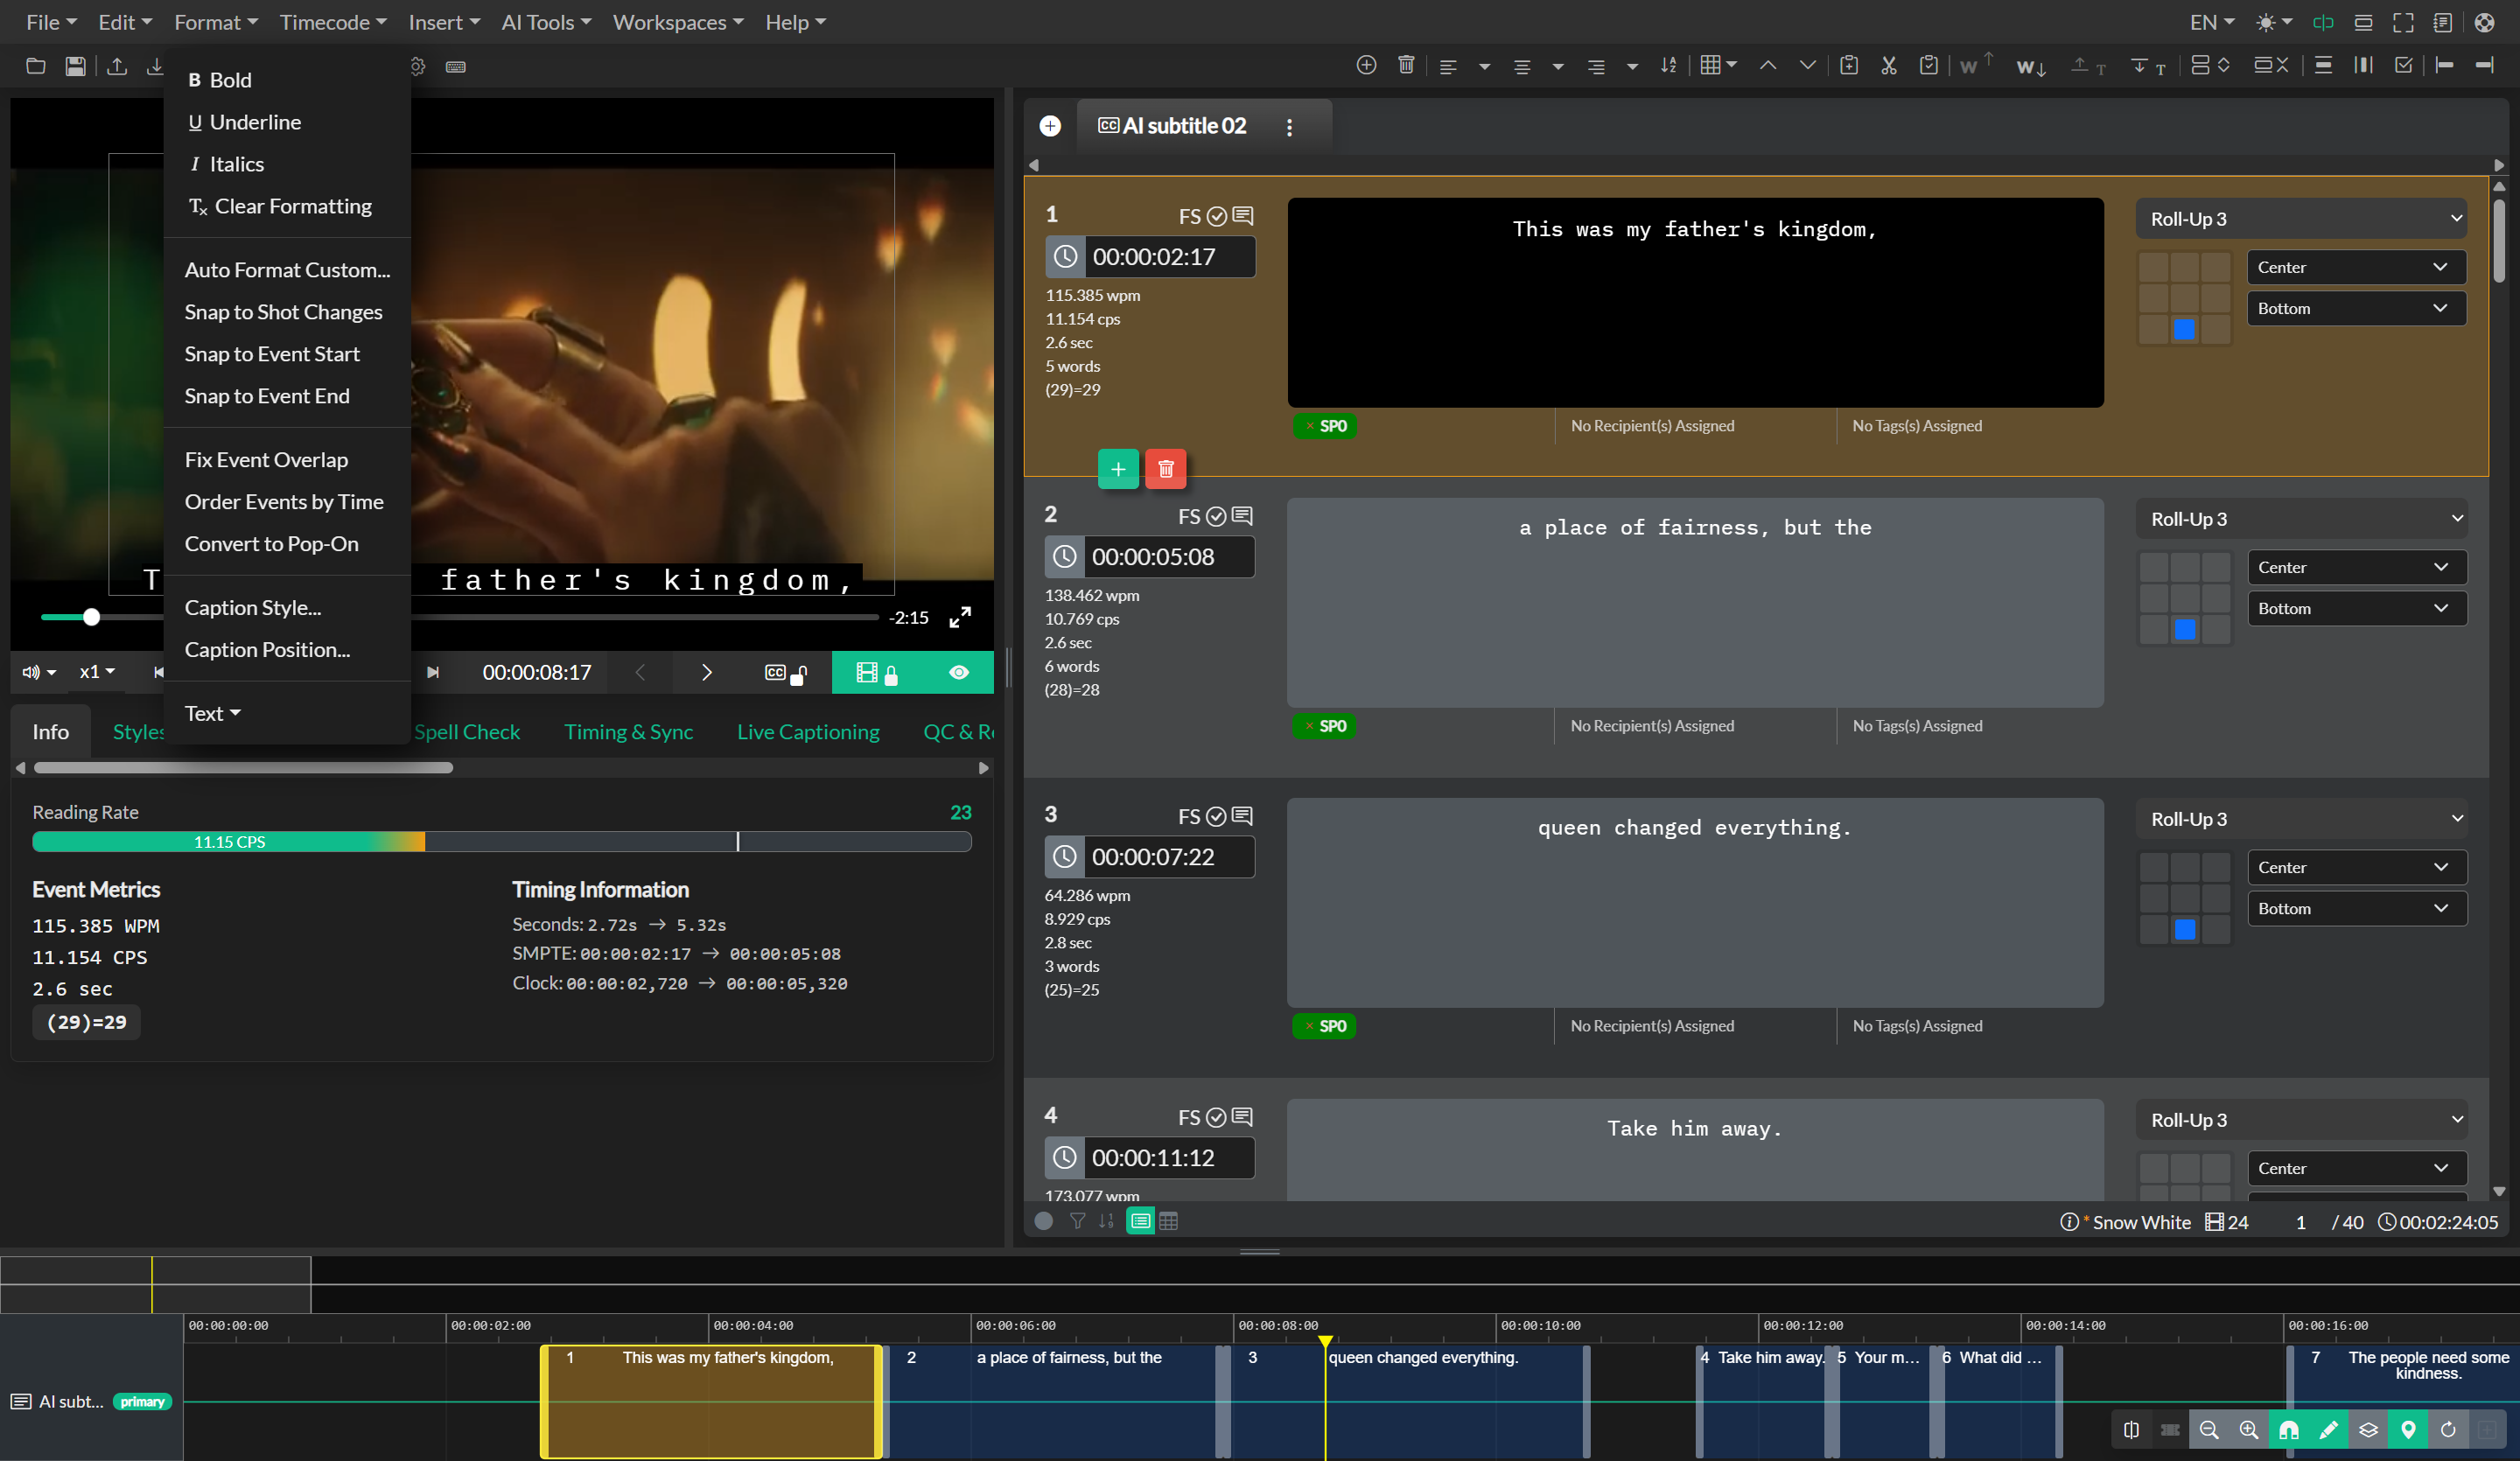Image resolution: width=2520 pixels, height=1461 pixels.
Task: Click the open project folder icon
Action: [x=36, y=66]
